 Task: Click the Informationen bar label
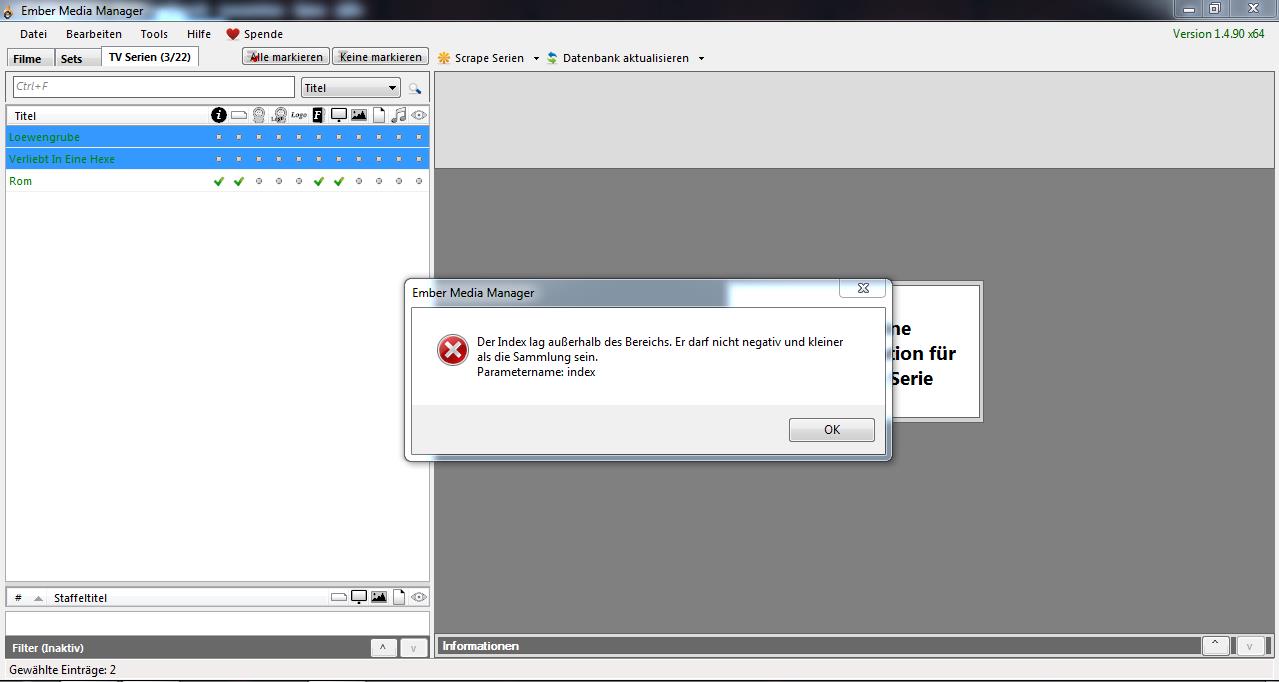[x=481, y=646]
